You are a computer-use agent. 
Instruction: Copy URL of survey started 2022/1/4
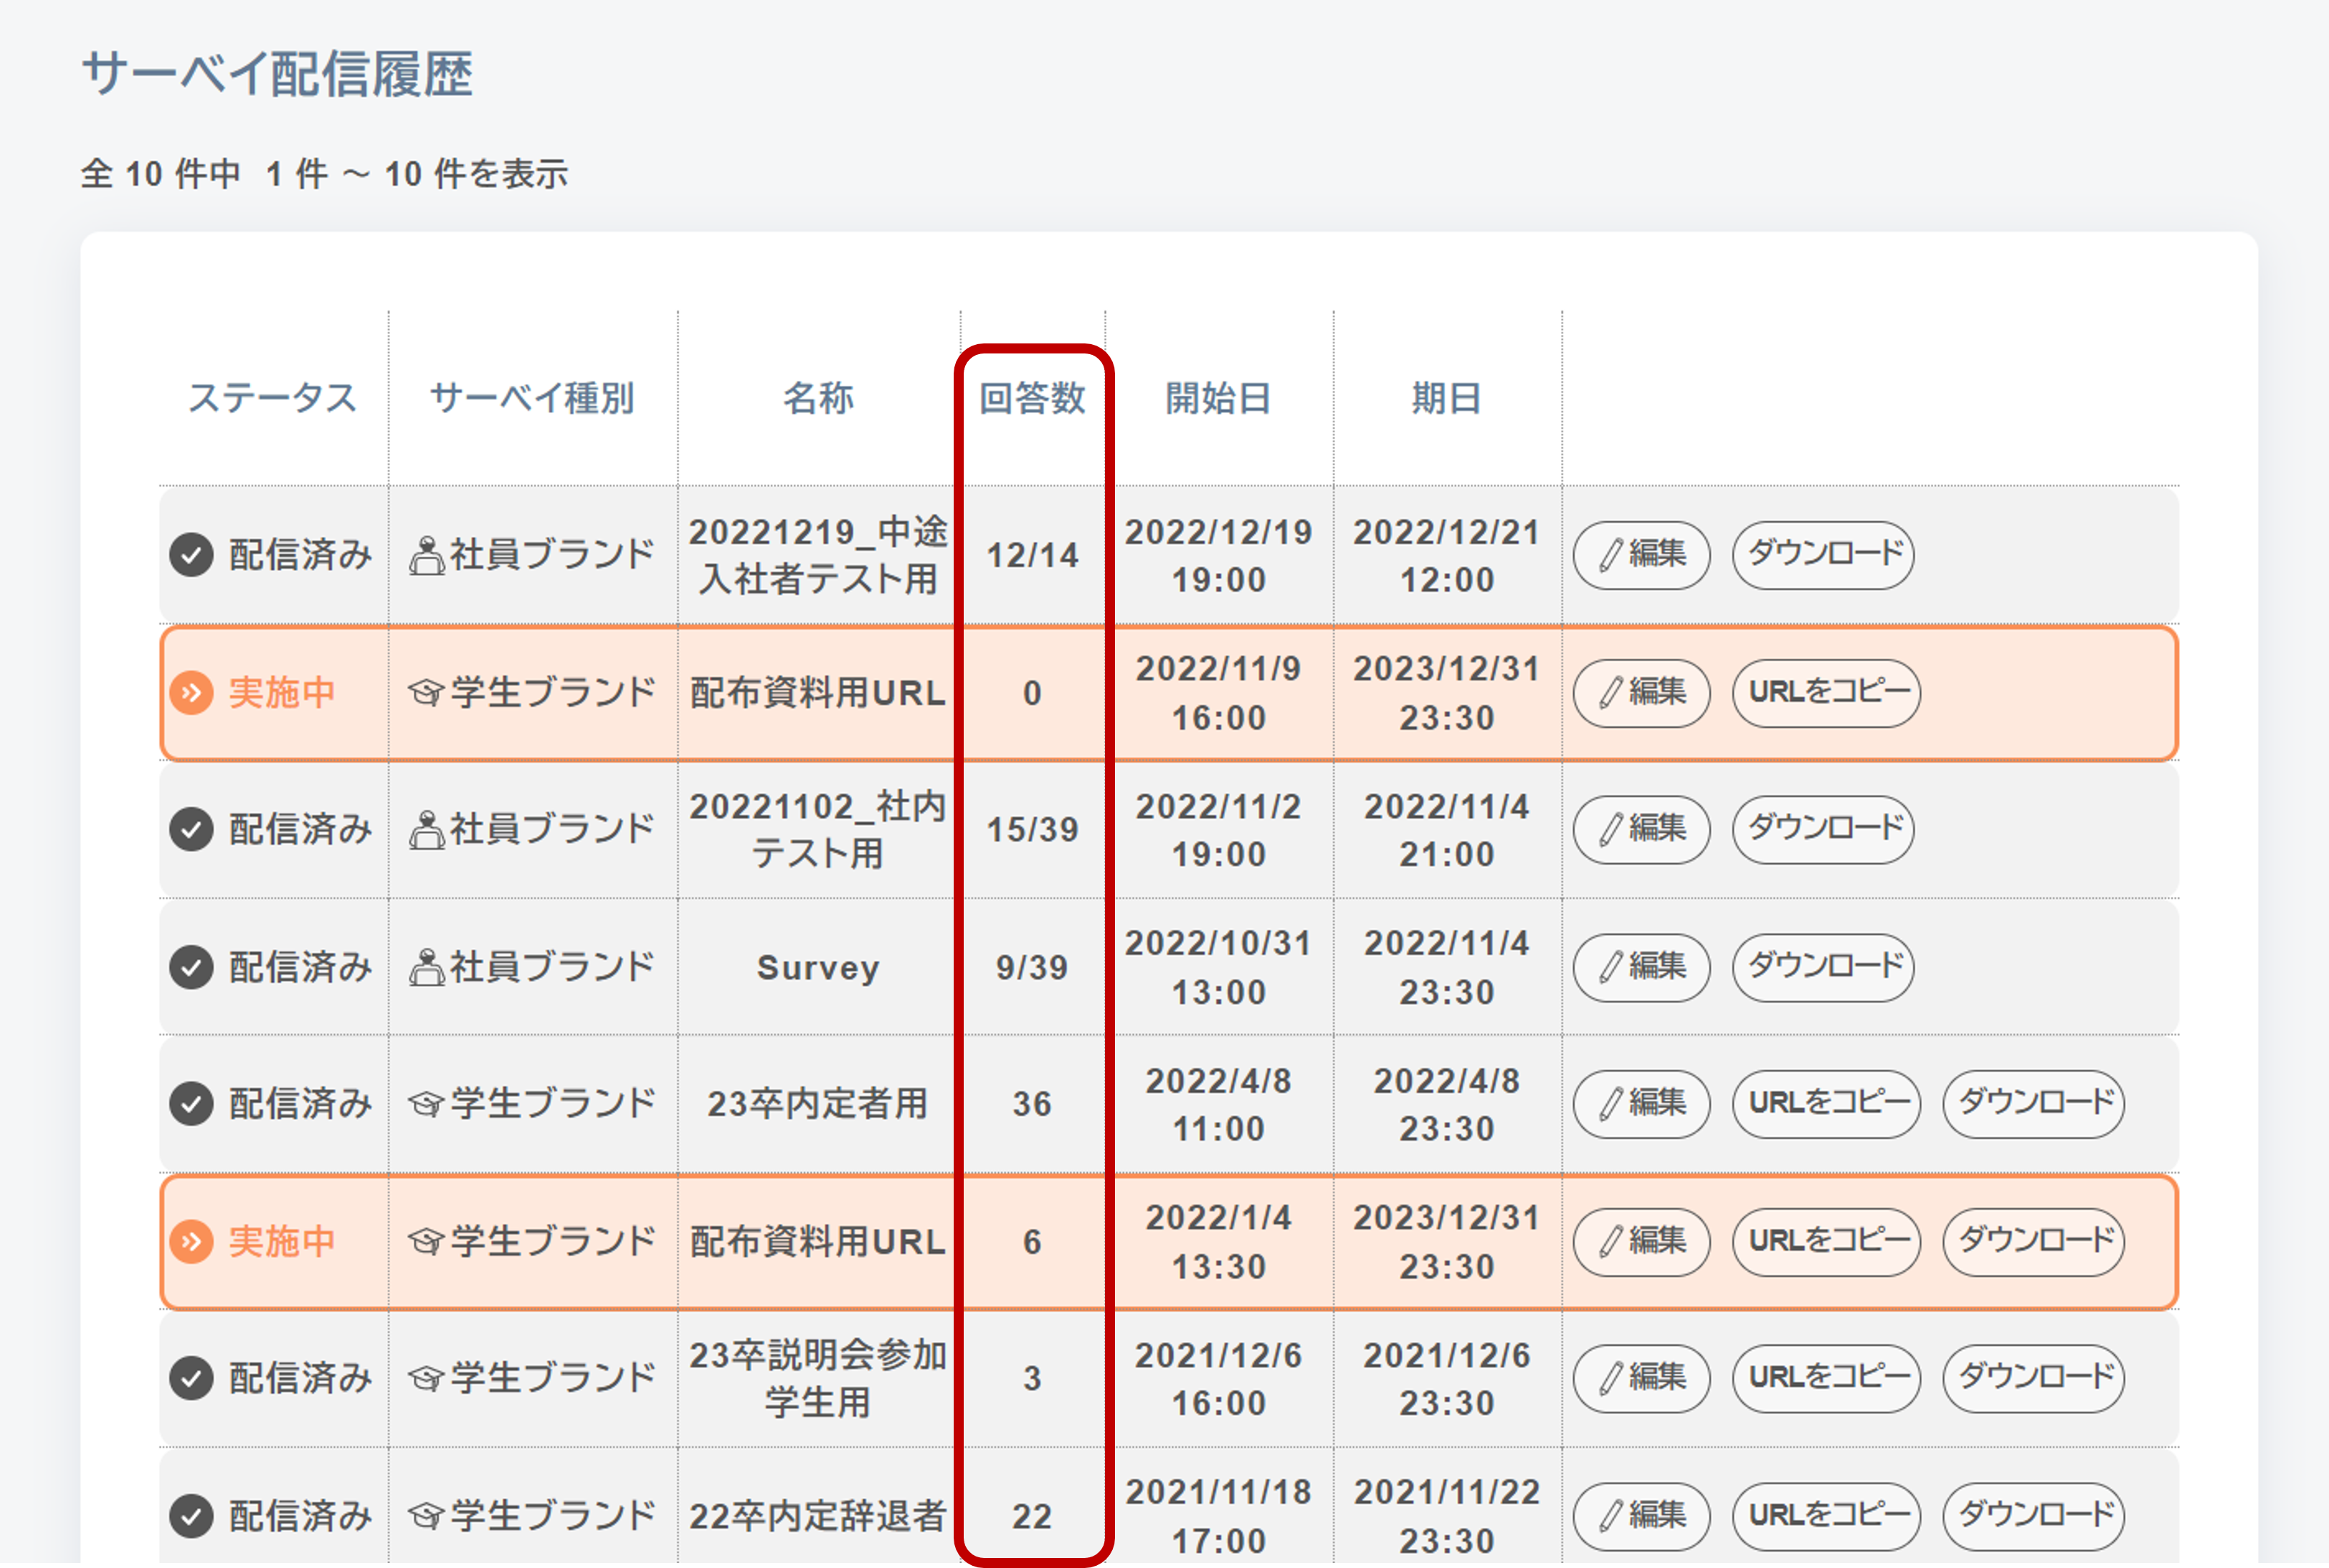1826,1242
